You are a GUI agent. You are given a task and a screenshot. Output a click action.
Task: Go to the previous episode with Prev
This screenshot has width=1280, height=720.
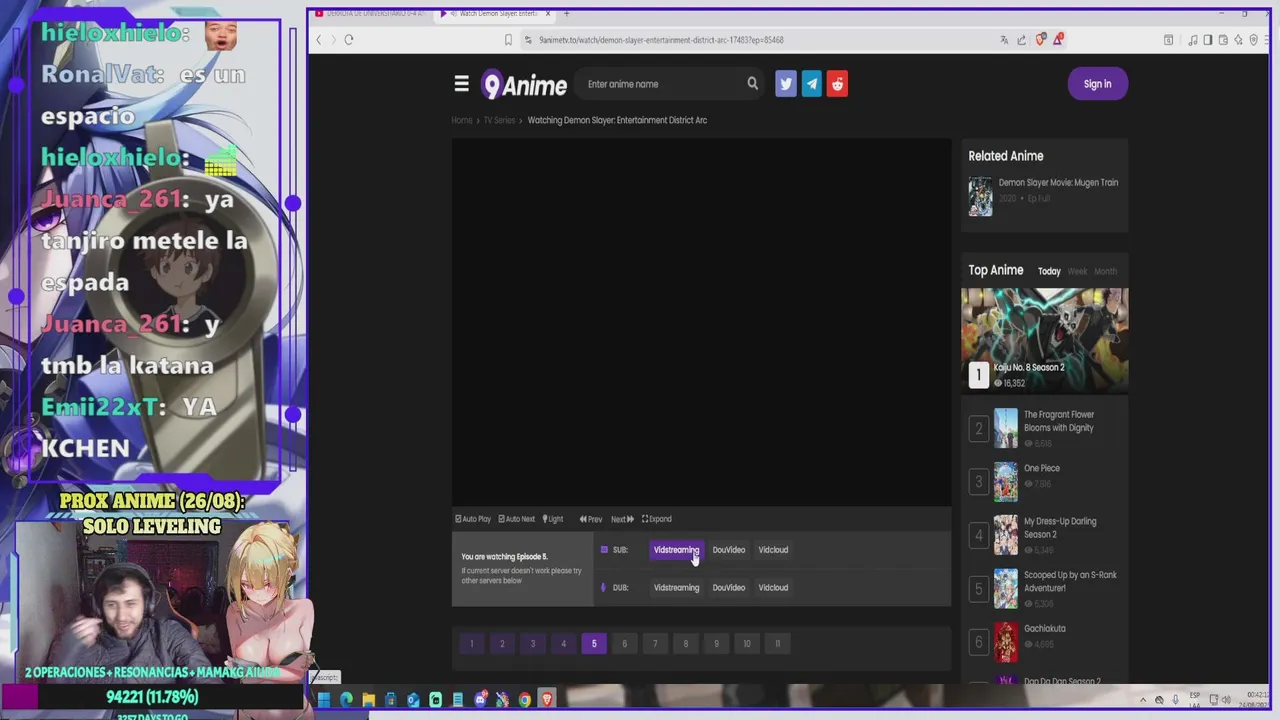(x=591, y=519)
